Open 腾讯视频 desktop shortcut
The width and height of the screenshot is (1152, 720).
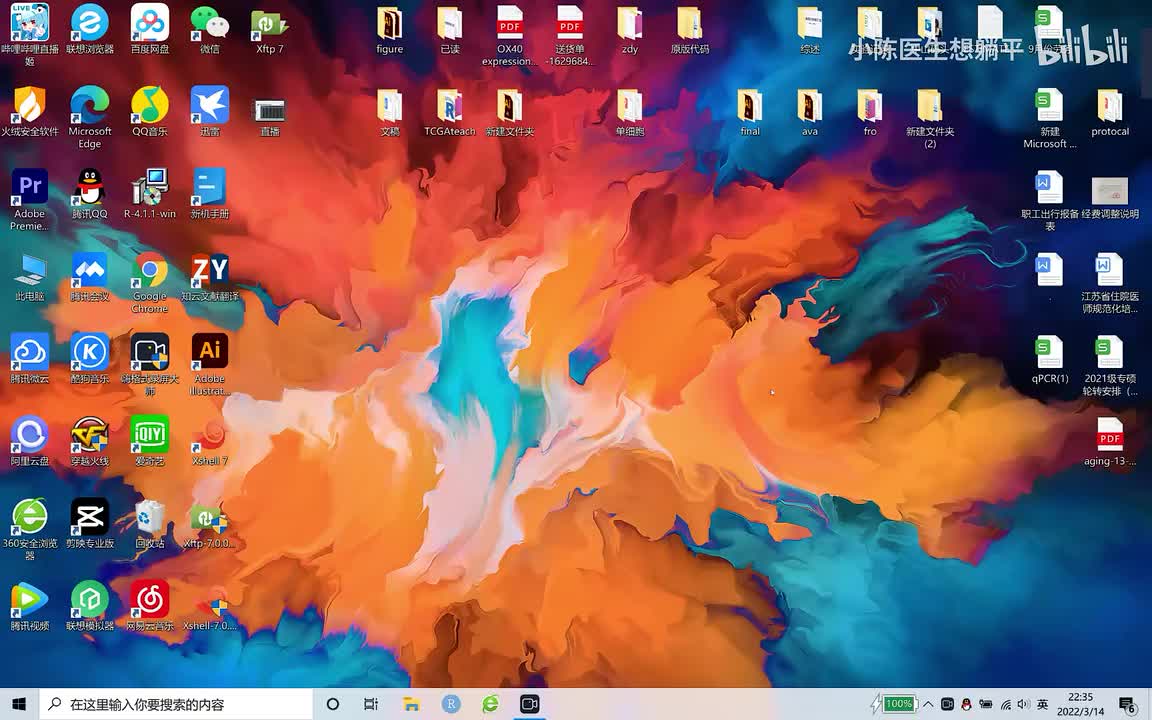coord(29,605)
